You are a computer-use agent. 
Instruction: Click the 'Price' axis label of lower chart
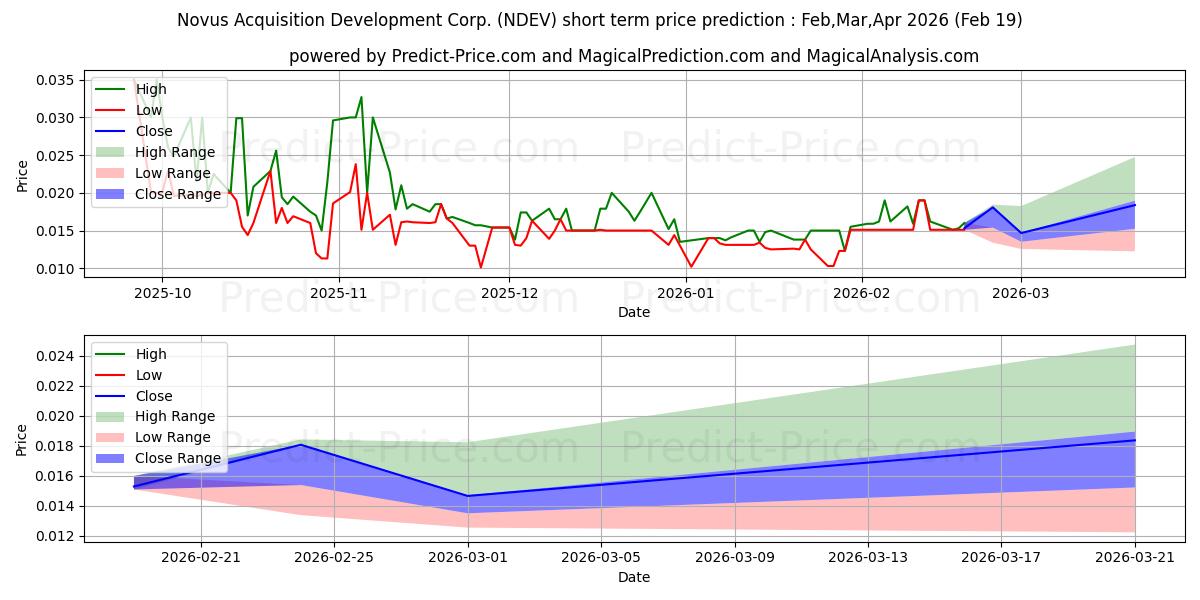[x=22, y=440]
